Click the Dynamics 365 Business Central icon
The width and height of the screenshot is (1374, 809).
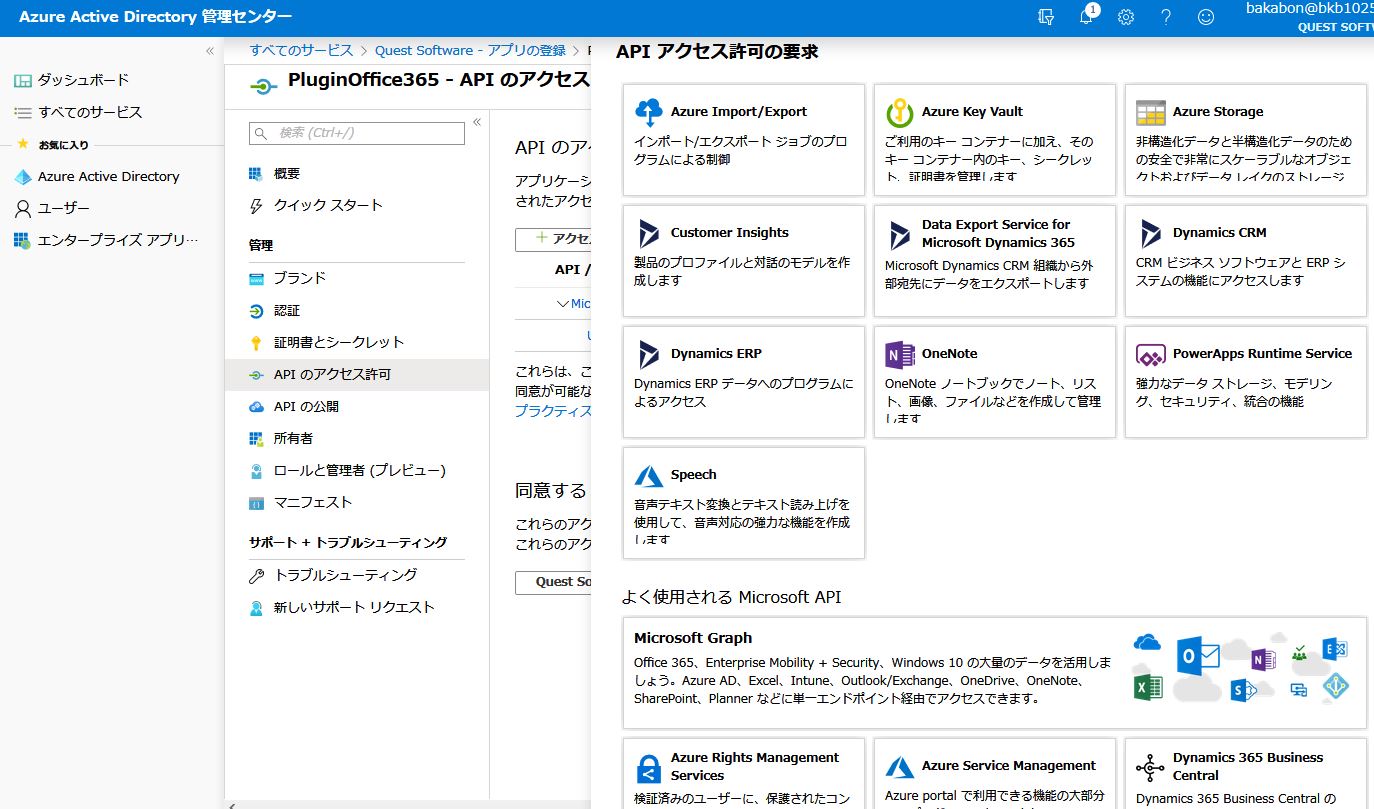click(x=1151, y=768)
